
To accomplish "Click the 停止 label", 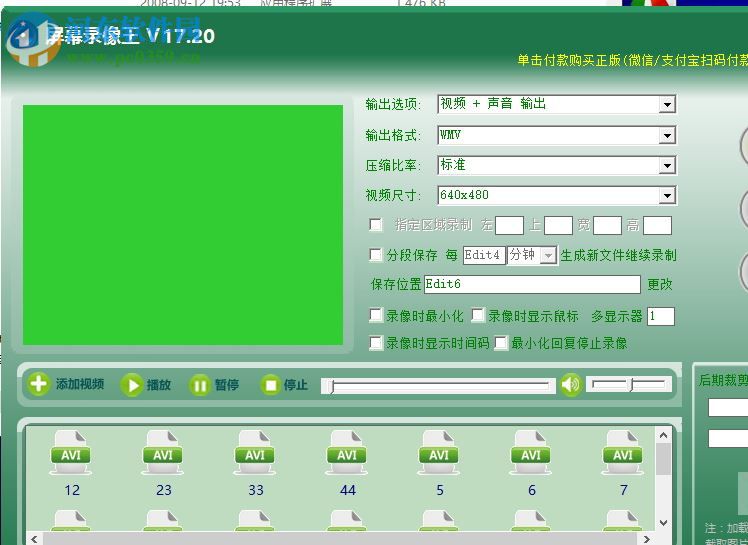I will (296, 385).
